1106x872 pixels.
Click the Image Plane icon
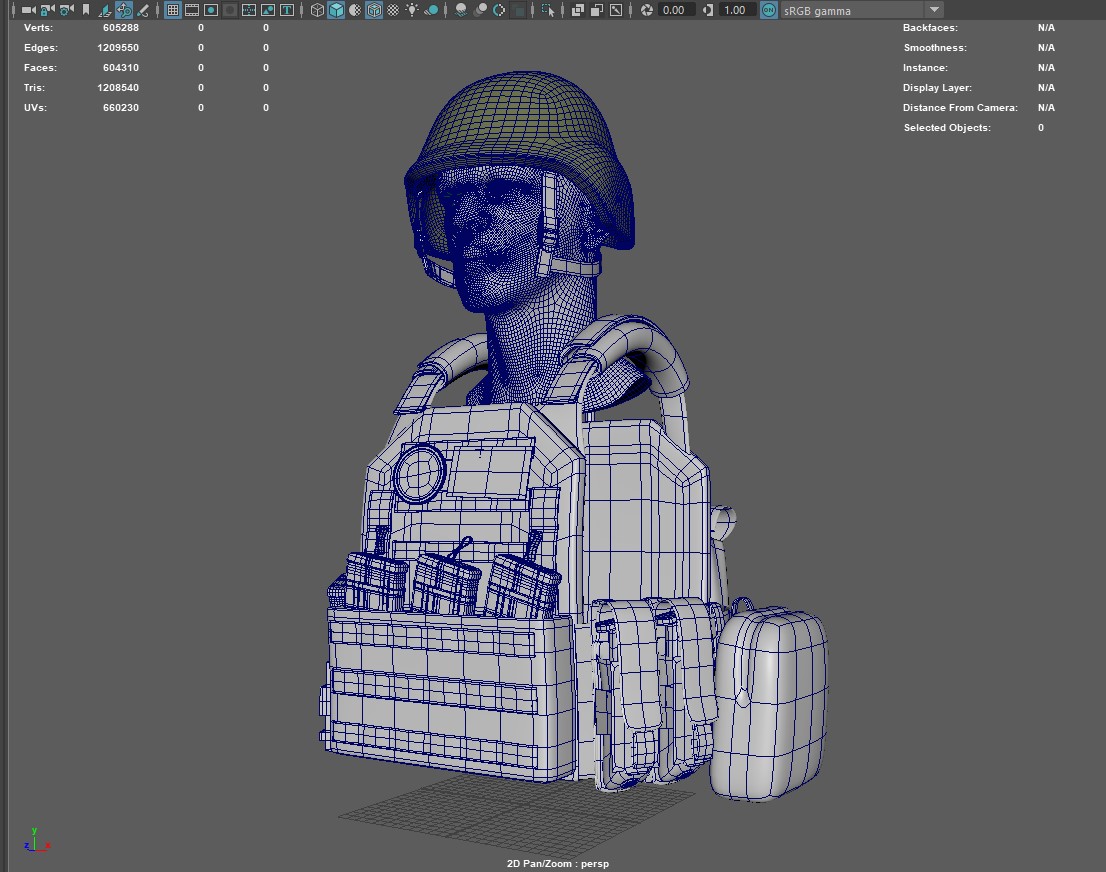(x=105, y=10)
